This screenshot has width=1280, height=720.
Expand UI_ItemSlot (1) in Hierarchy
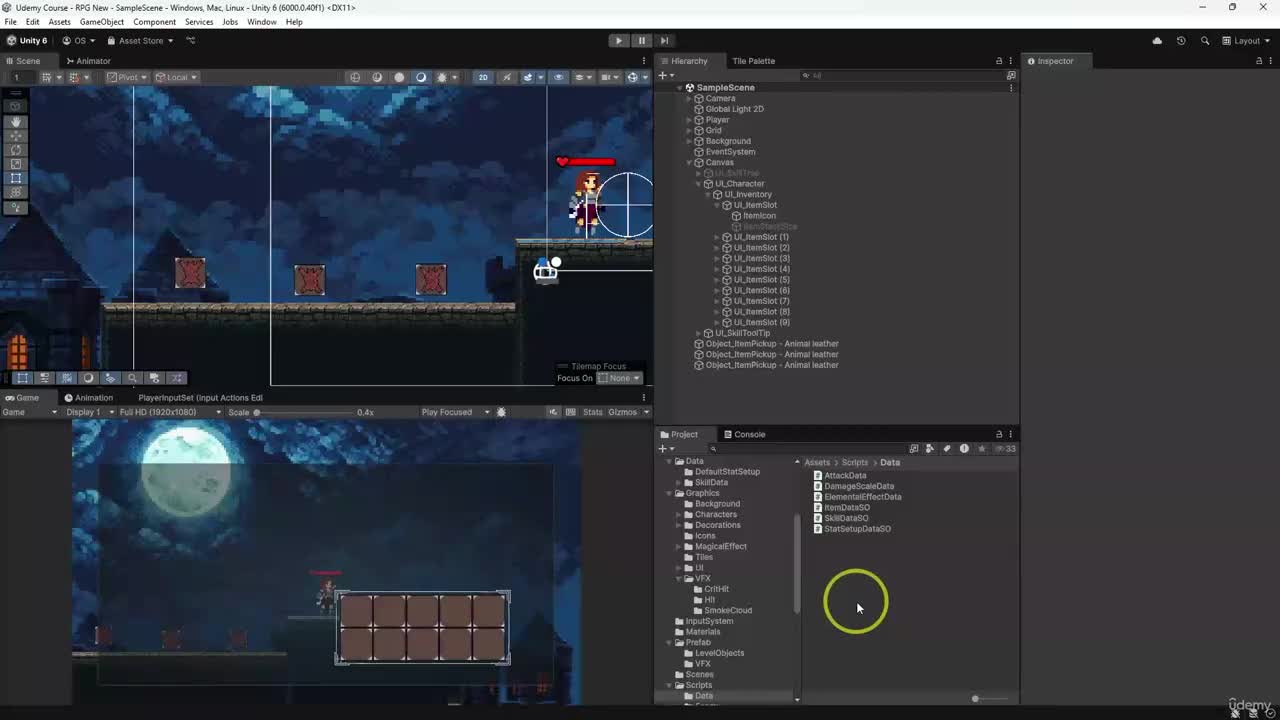tap(718, 237)
